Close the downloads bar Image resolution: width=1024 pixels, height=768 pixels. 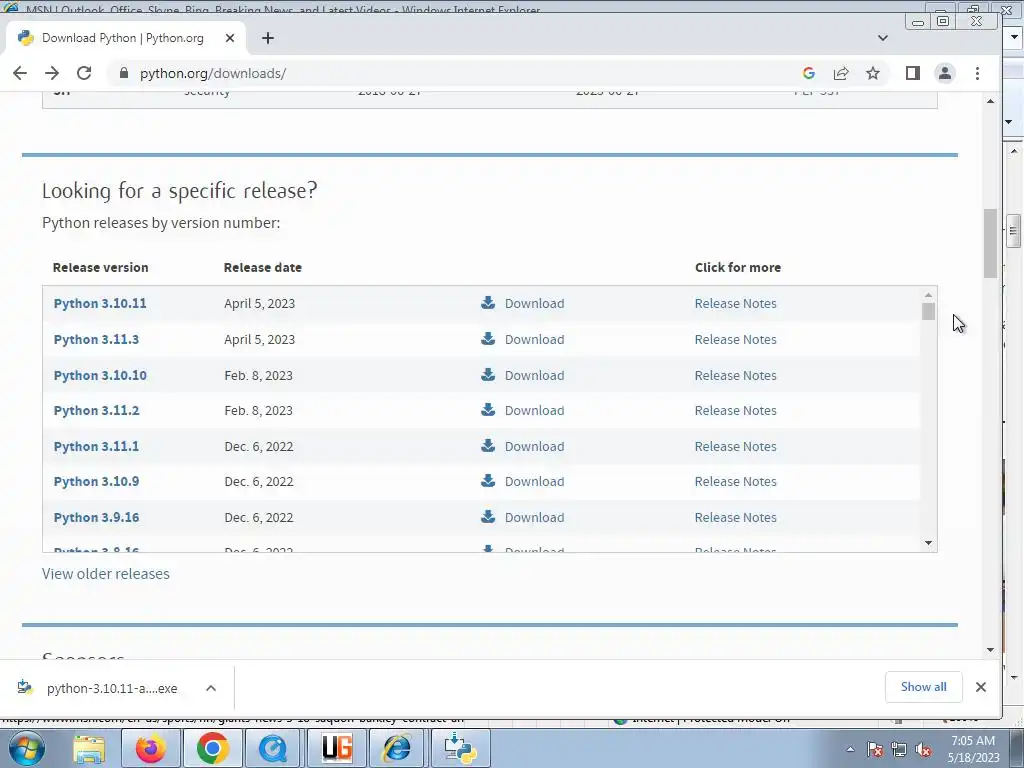point(981,687)
